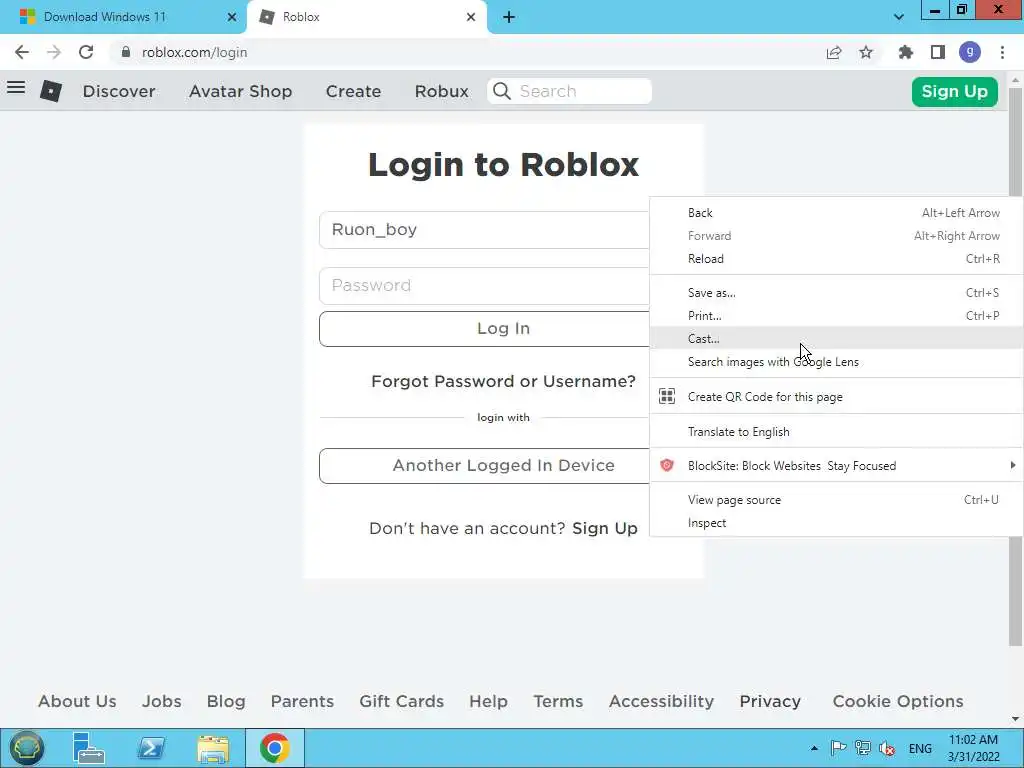Viewport: 1024px width, 768px height.
Task: Open the Roblox hamburger menu
Action: click(16, 87)
